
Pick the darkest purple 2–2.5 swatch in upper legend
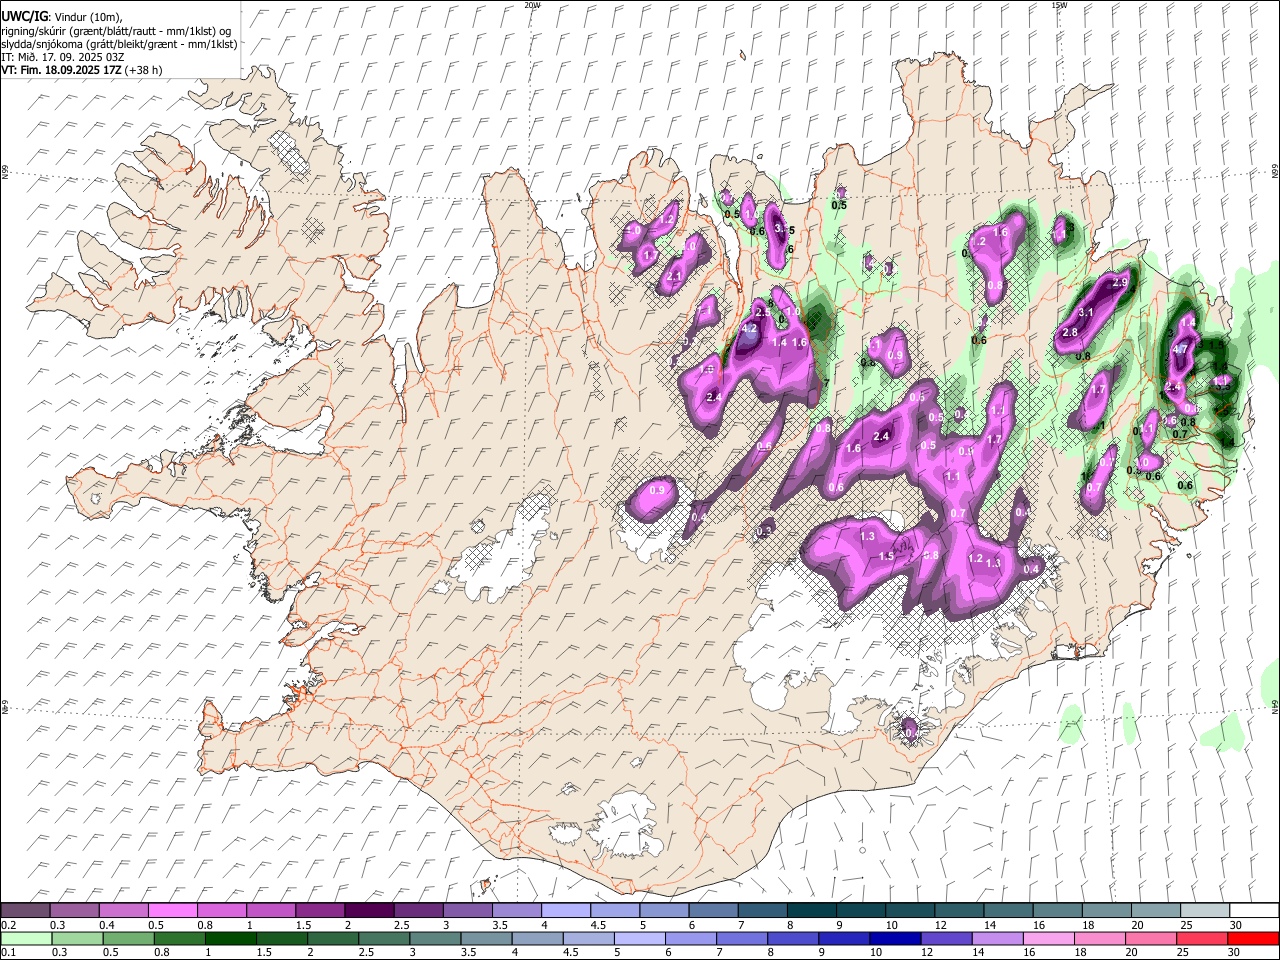pos(369,911)
